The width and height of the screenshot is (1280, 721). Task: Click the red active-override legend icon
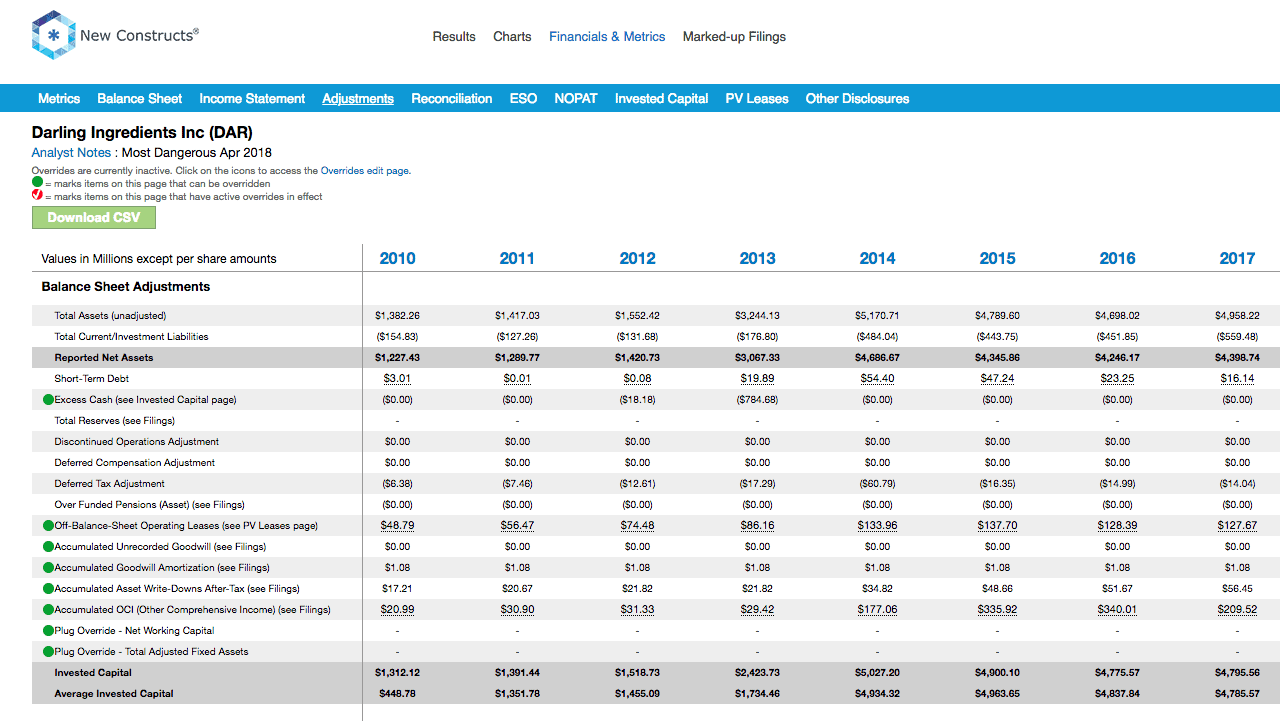point(37,196)
